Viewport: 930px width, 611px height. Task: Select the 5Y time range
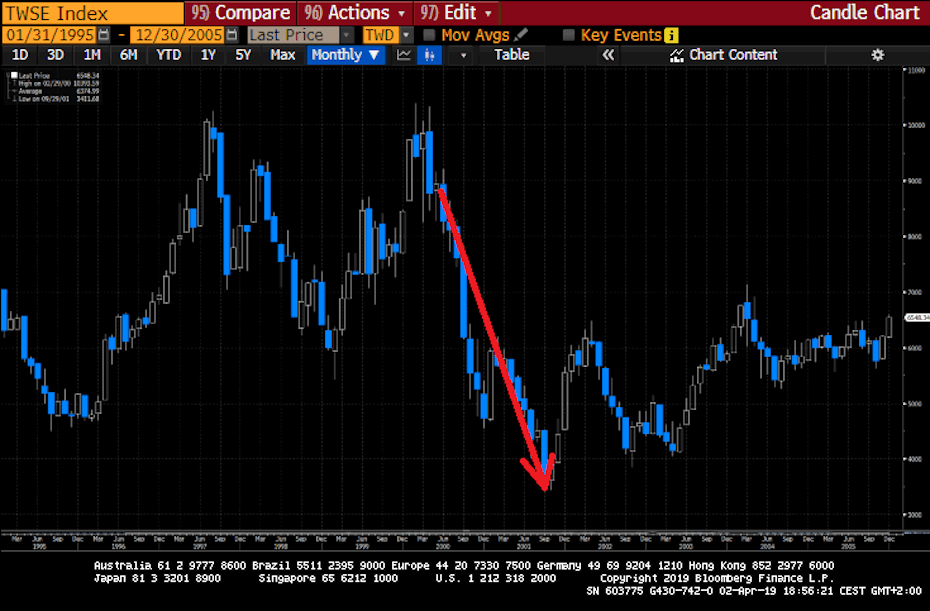tap(243, 55)
